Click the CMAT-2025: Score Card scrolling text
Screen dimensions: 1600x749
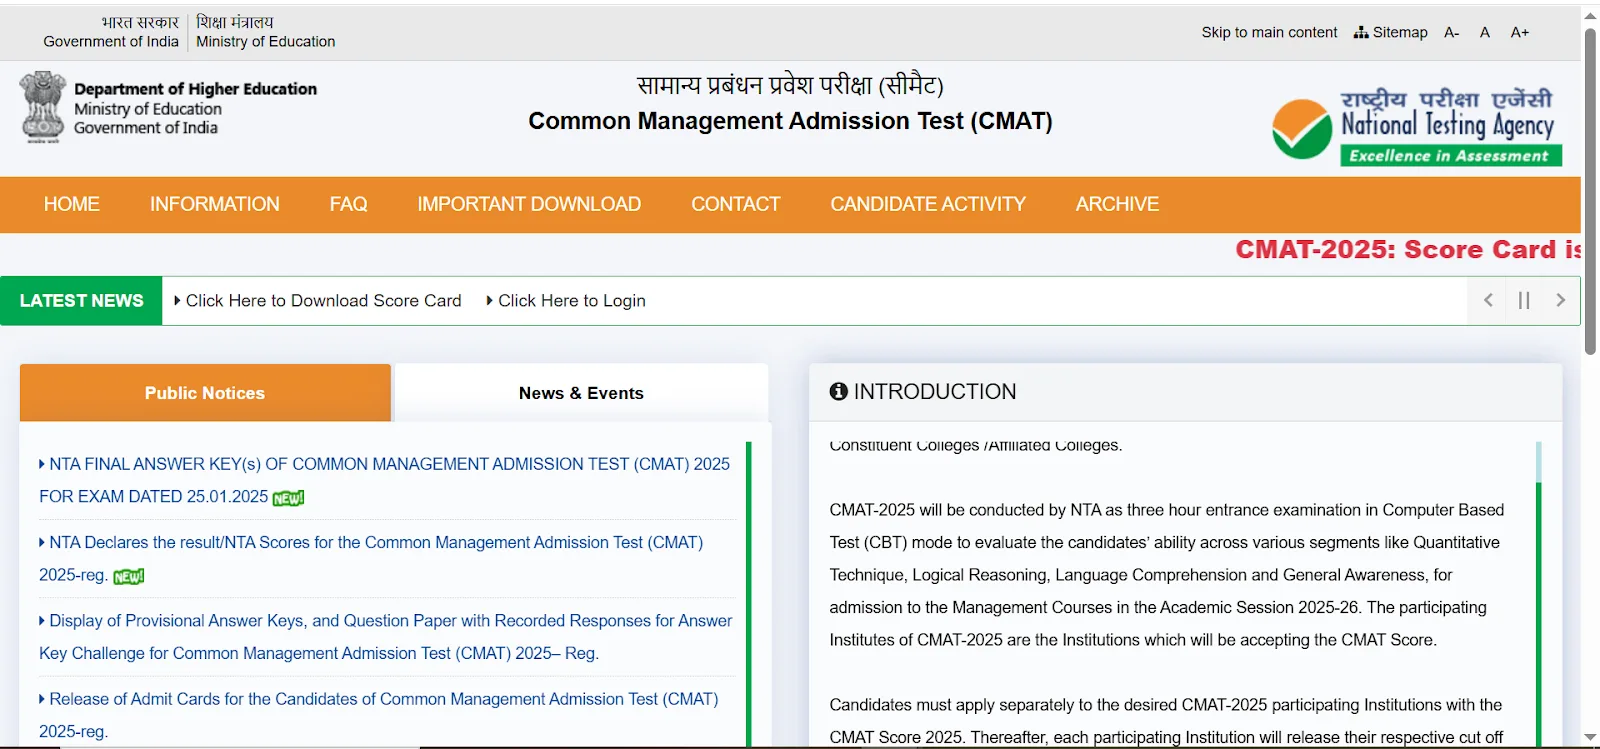(x=1407, y=249)
